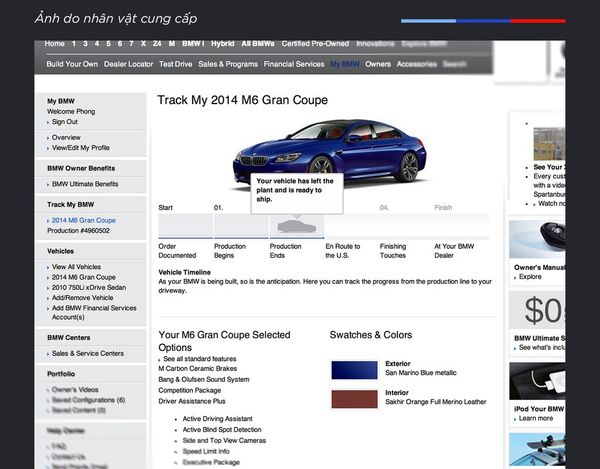Click Production Ends timeline step

[x=285, y=251]
